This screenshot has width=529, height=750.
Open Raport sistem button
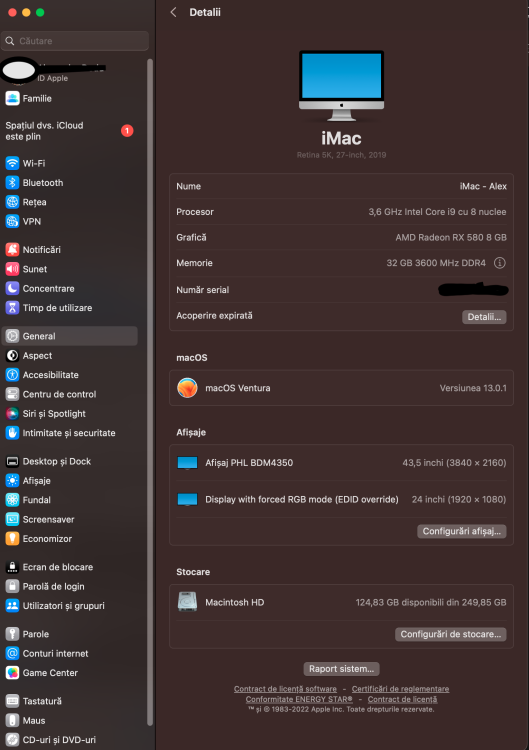click(x=342, y=669)
